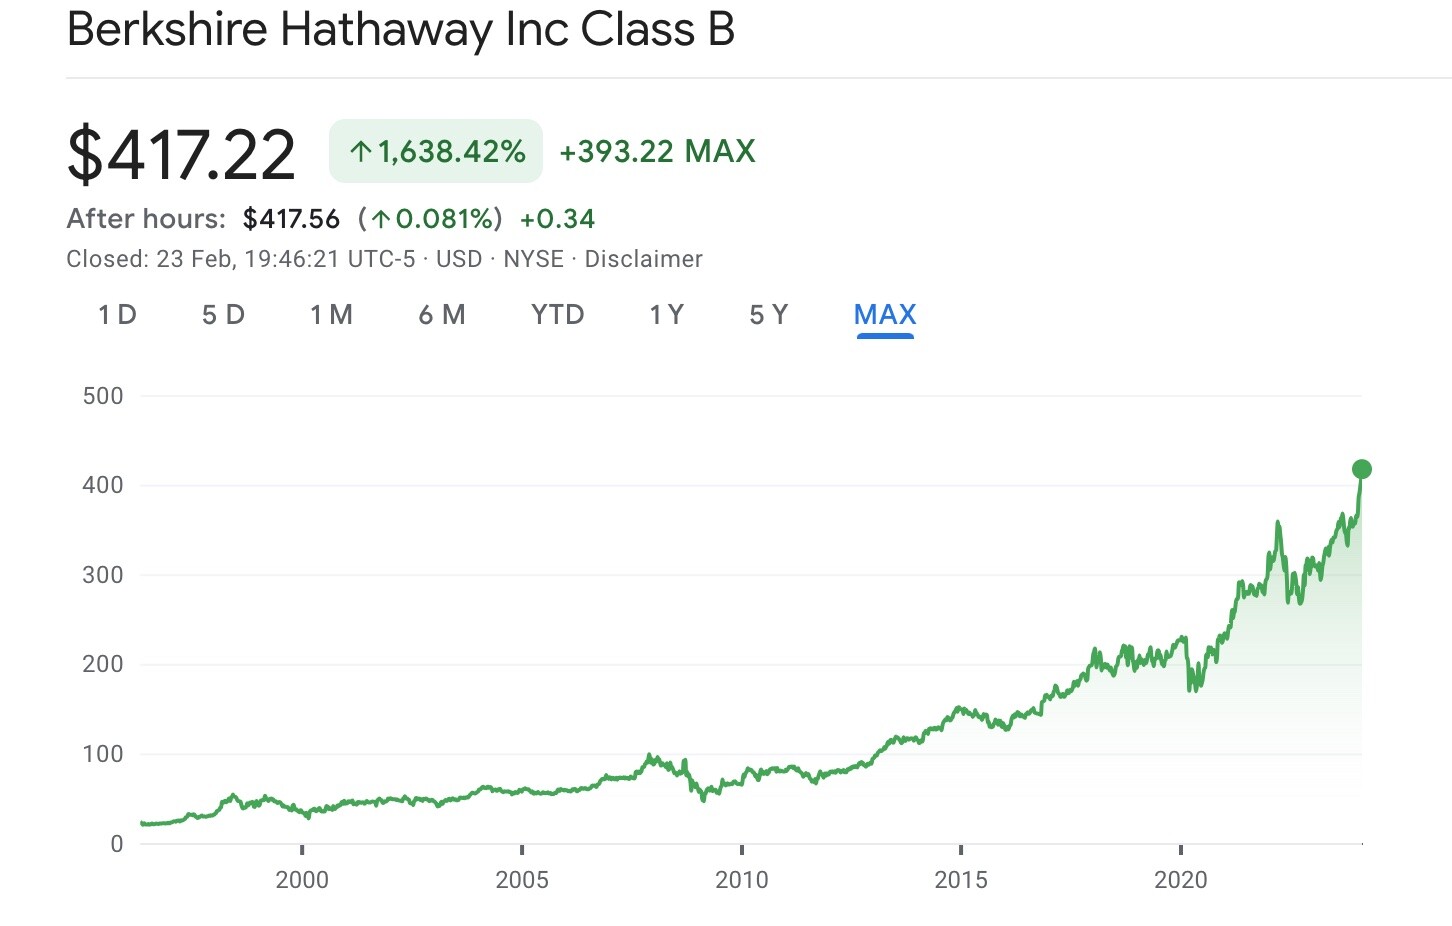Select the MAX time range
The width and height of the screenshot is (1452, 926).
[884, 314]
